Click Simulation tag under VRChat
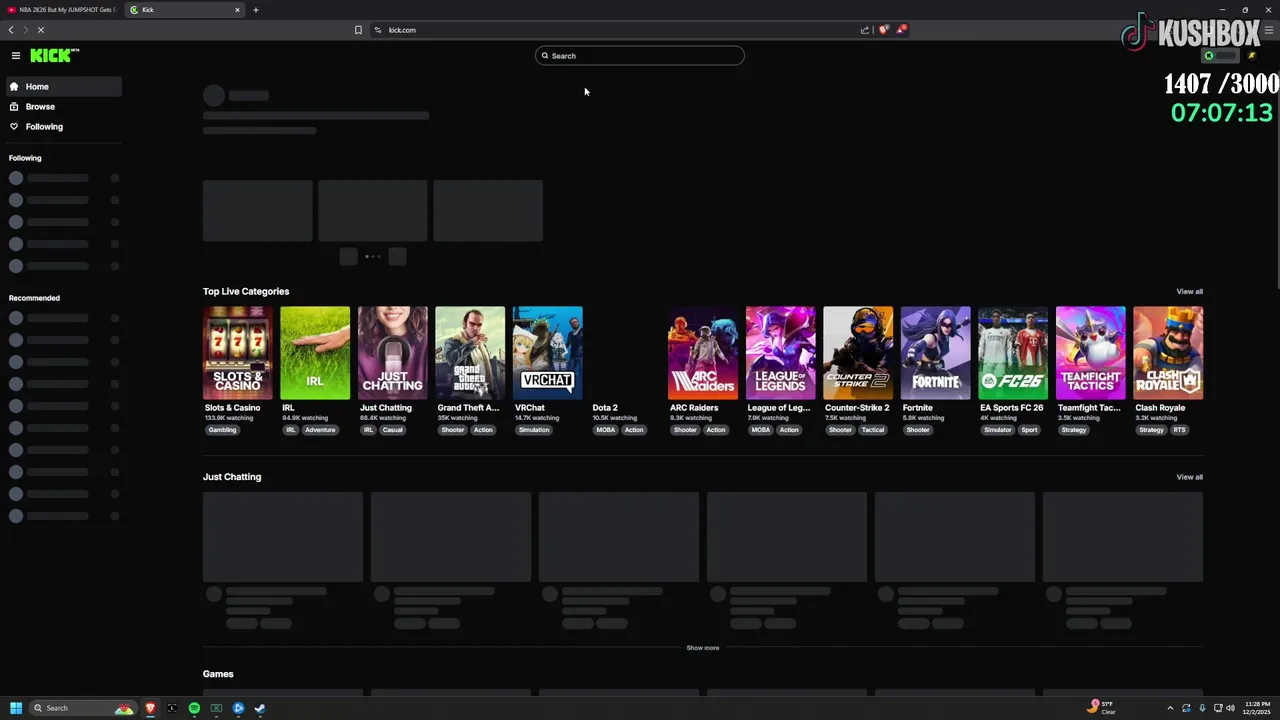 533,430
